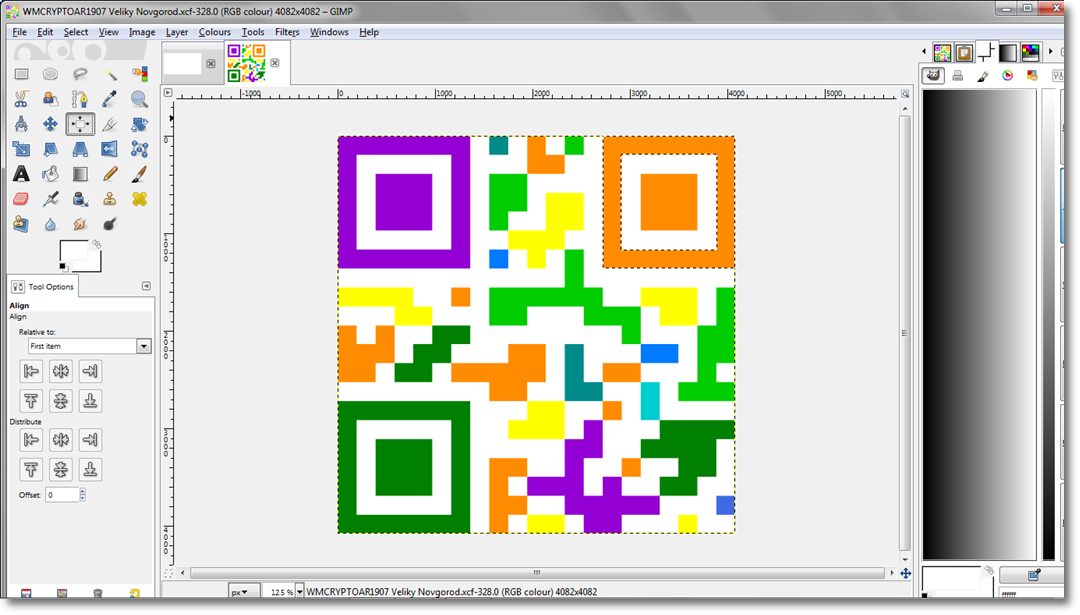Choose the Smudge tool

pyautogui.click(x=80, y=224)
